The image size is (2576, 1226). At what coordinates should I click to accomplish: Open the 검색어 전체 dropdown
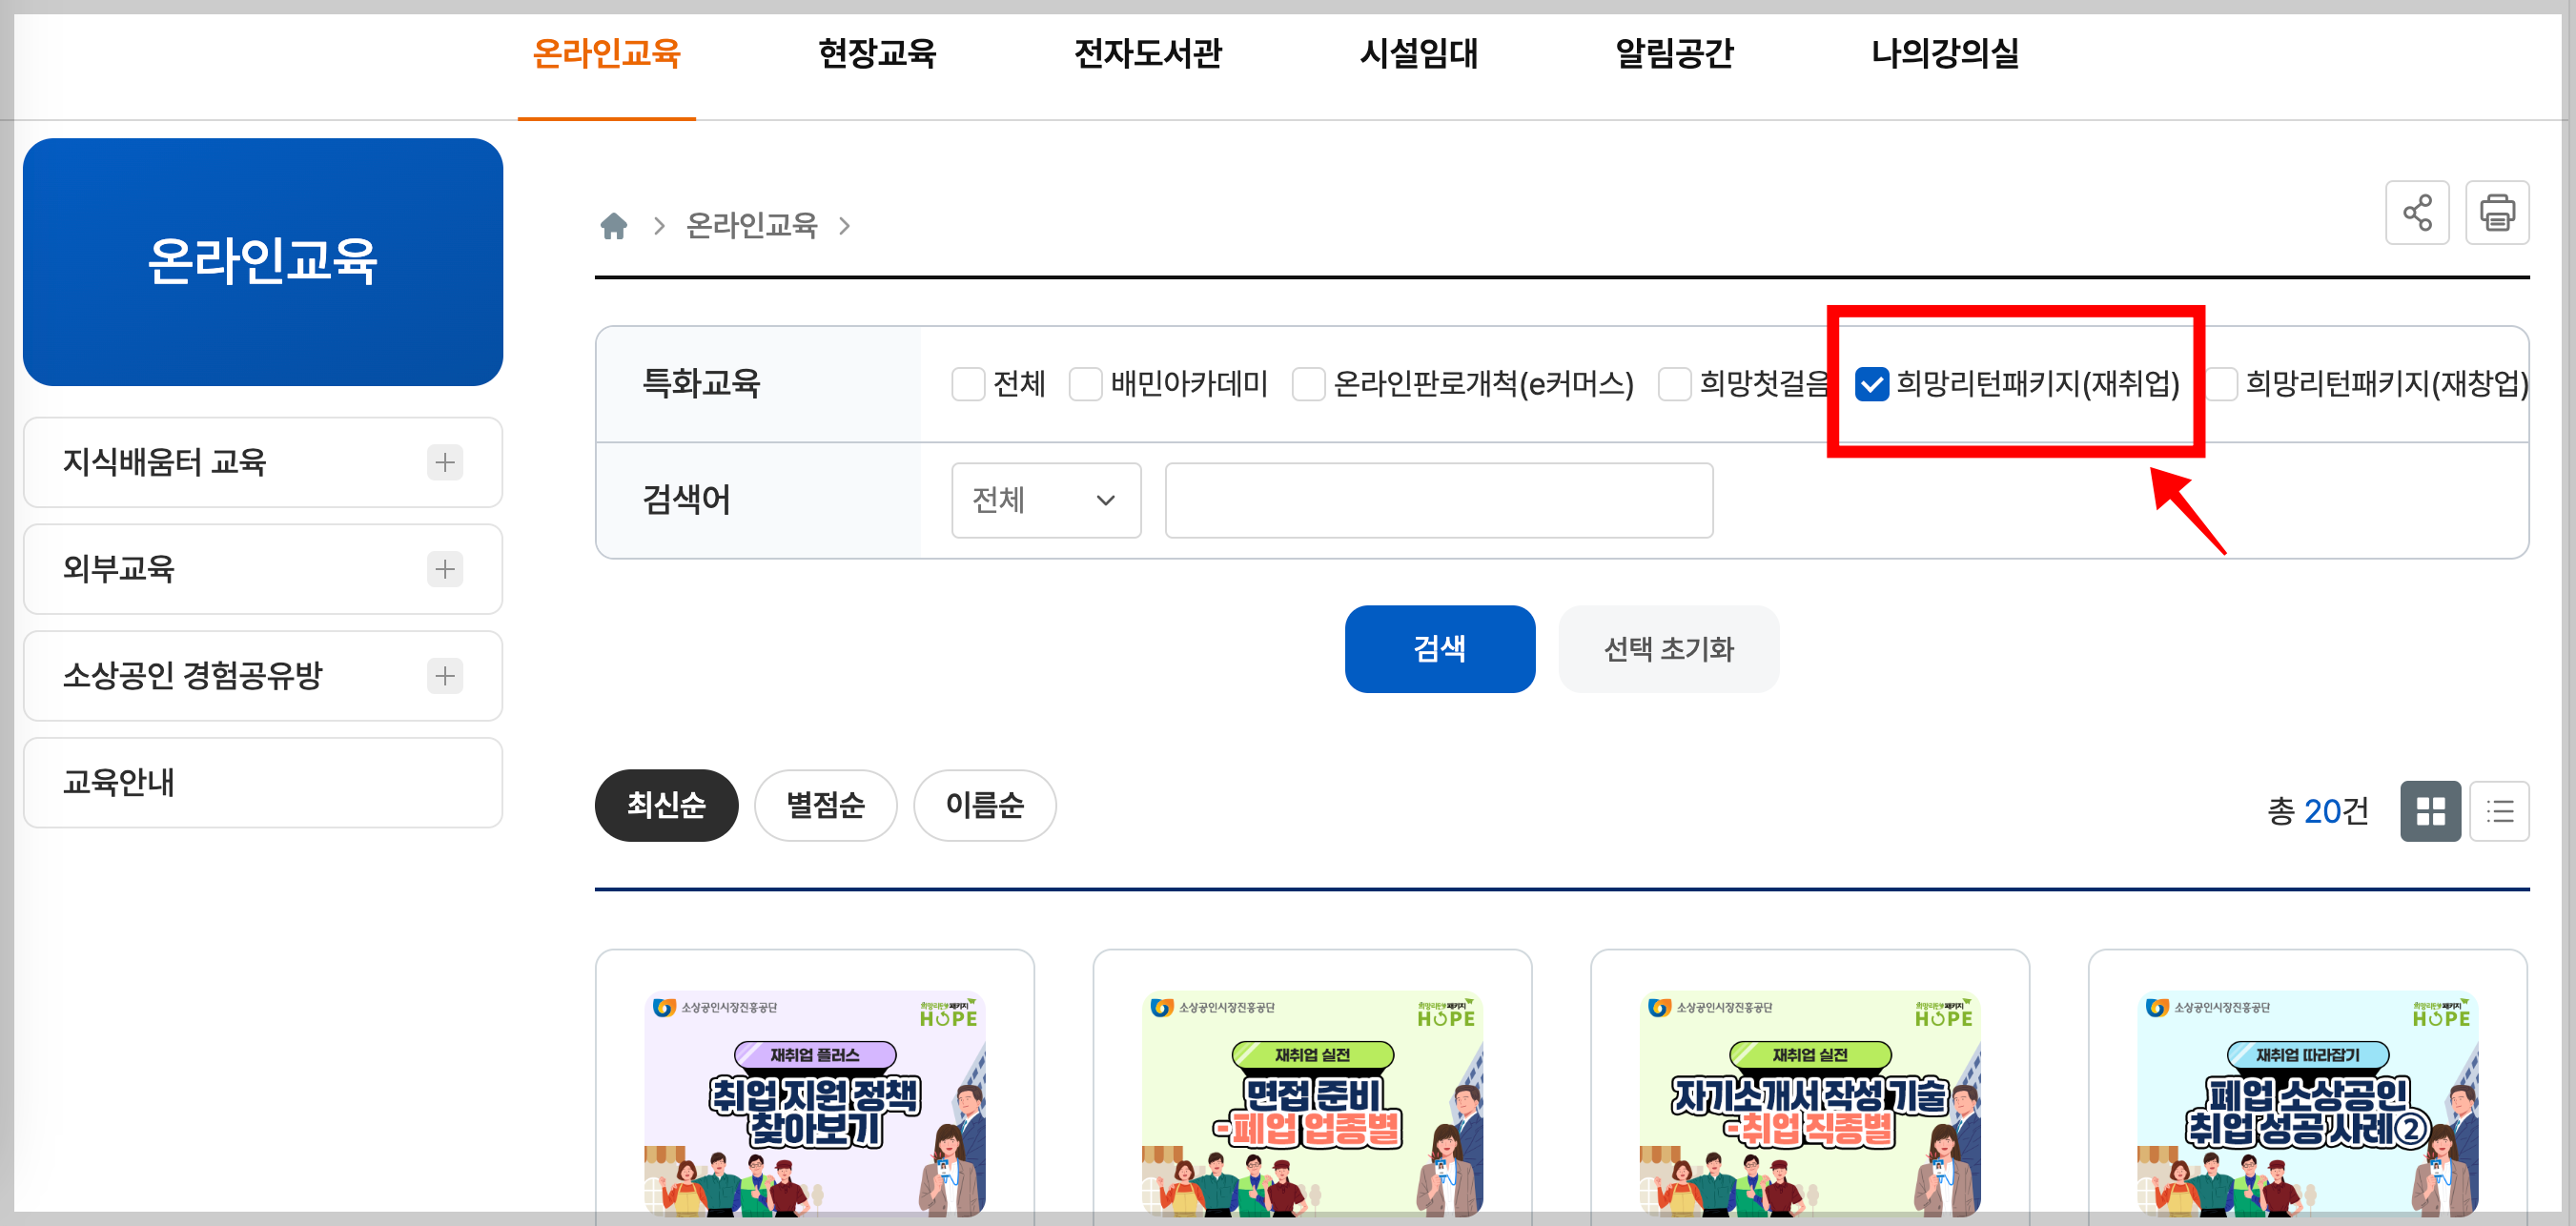click(1045, 500)
